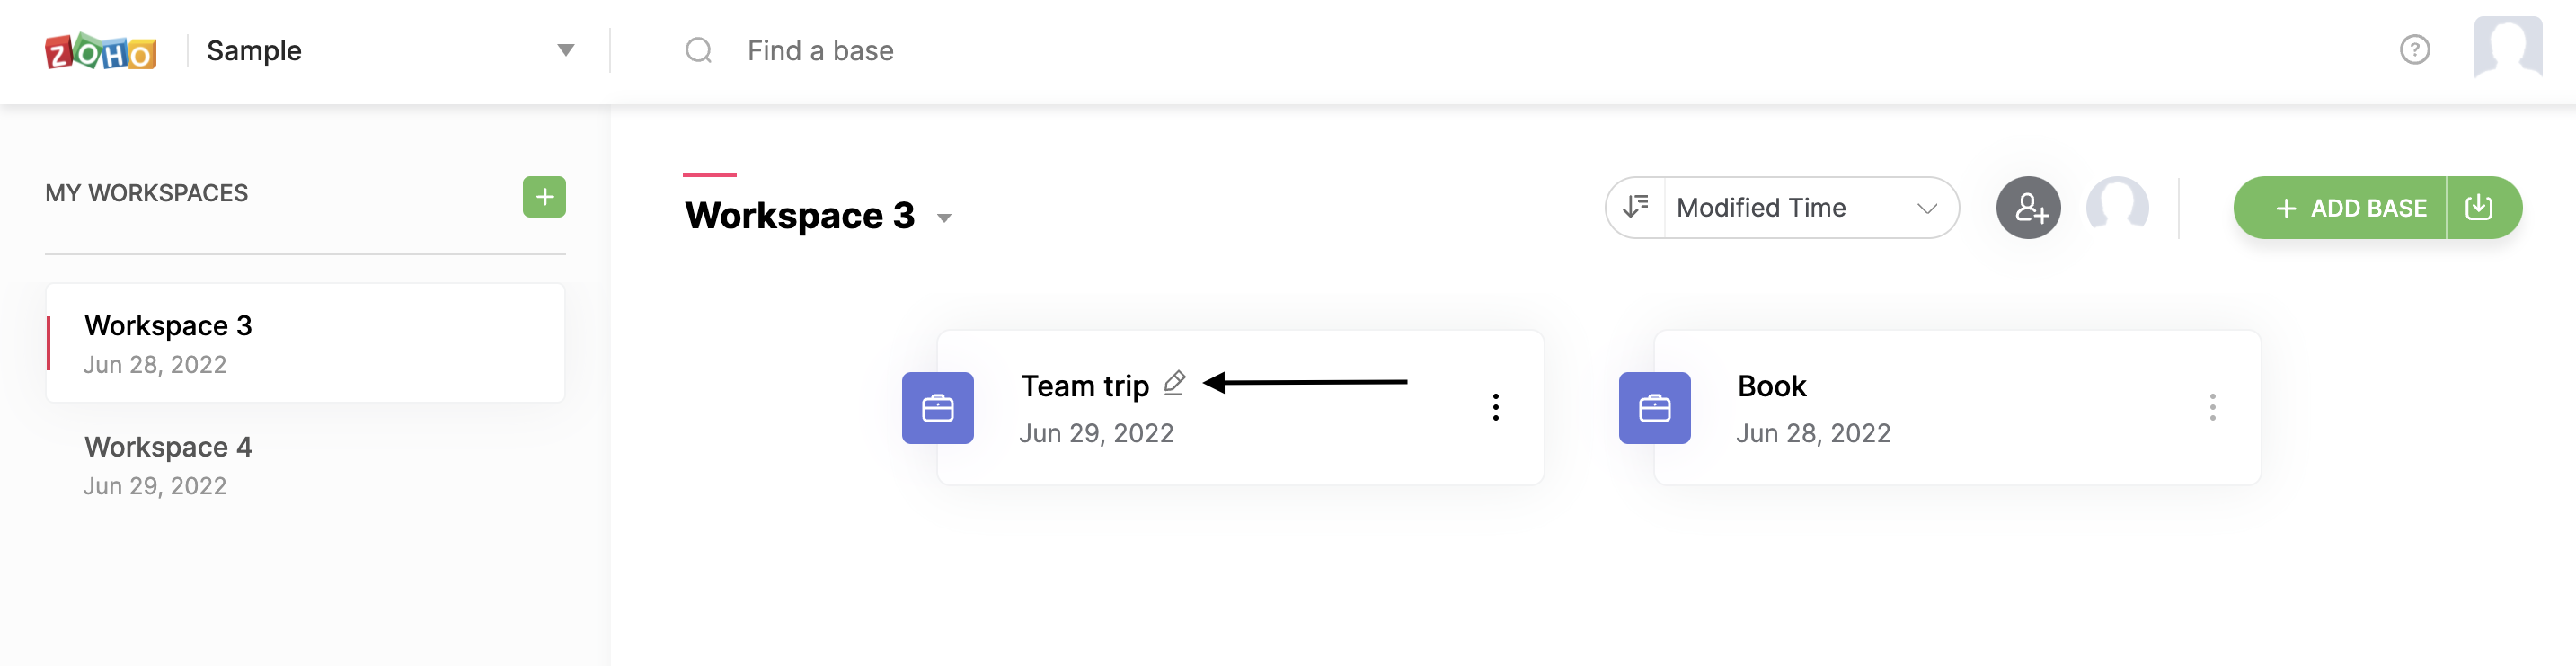Click the pencil edit icon beside Team trip
Screen dimensions: 2576x666
[x=1175, y=383]
